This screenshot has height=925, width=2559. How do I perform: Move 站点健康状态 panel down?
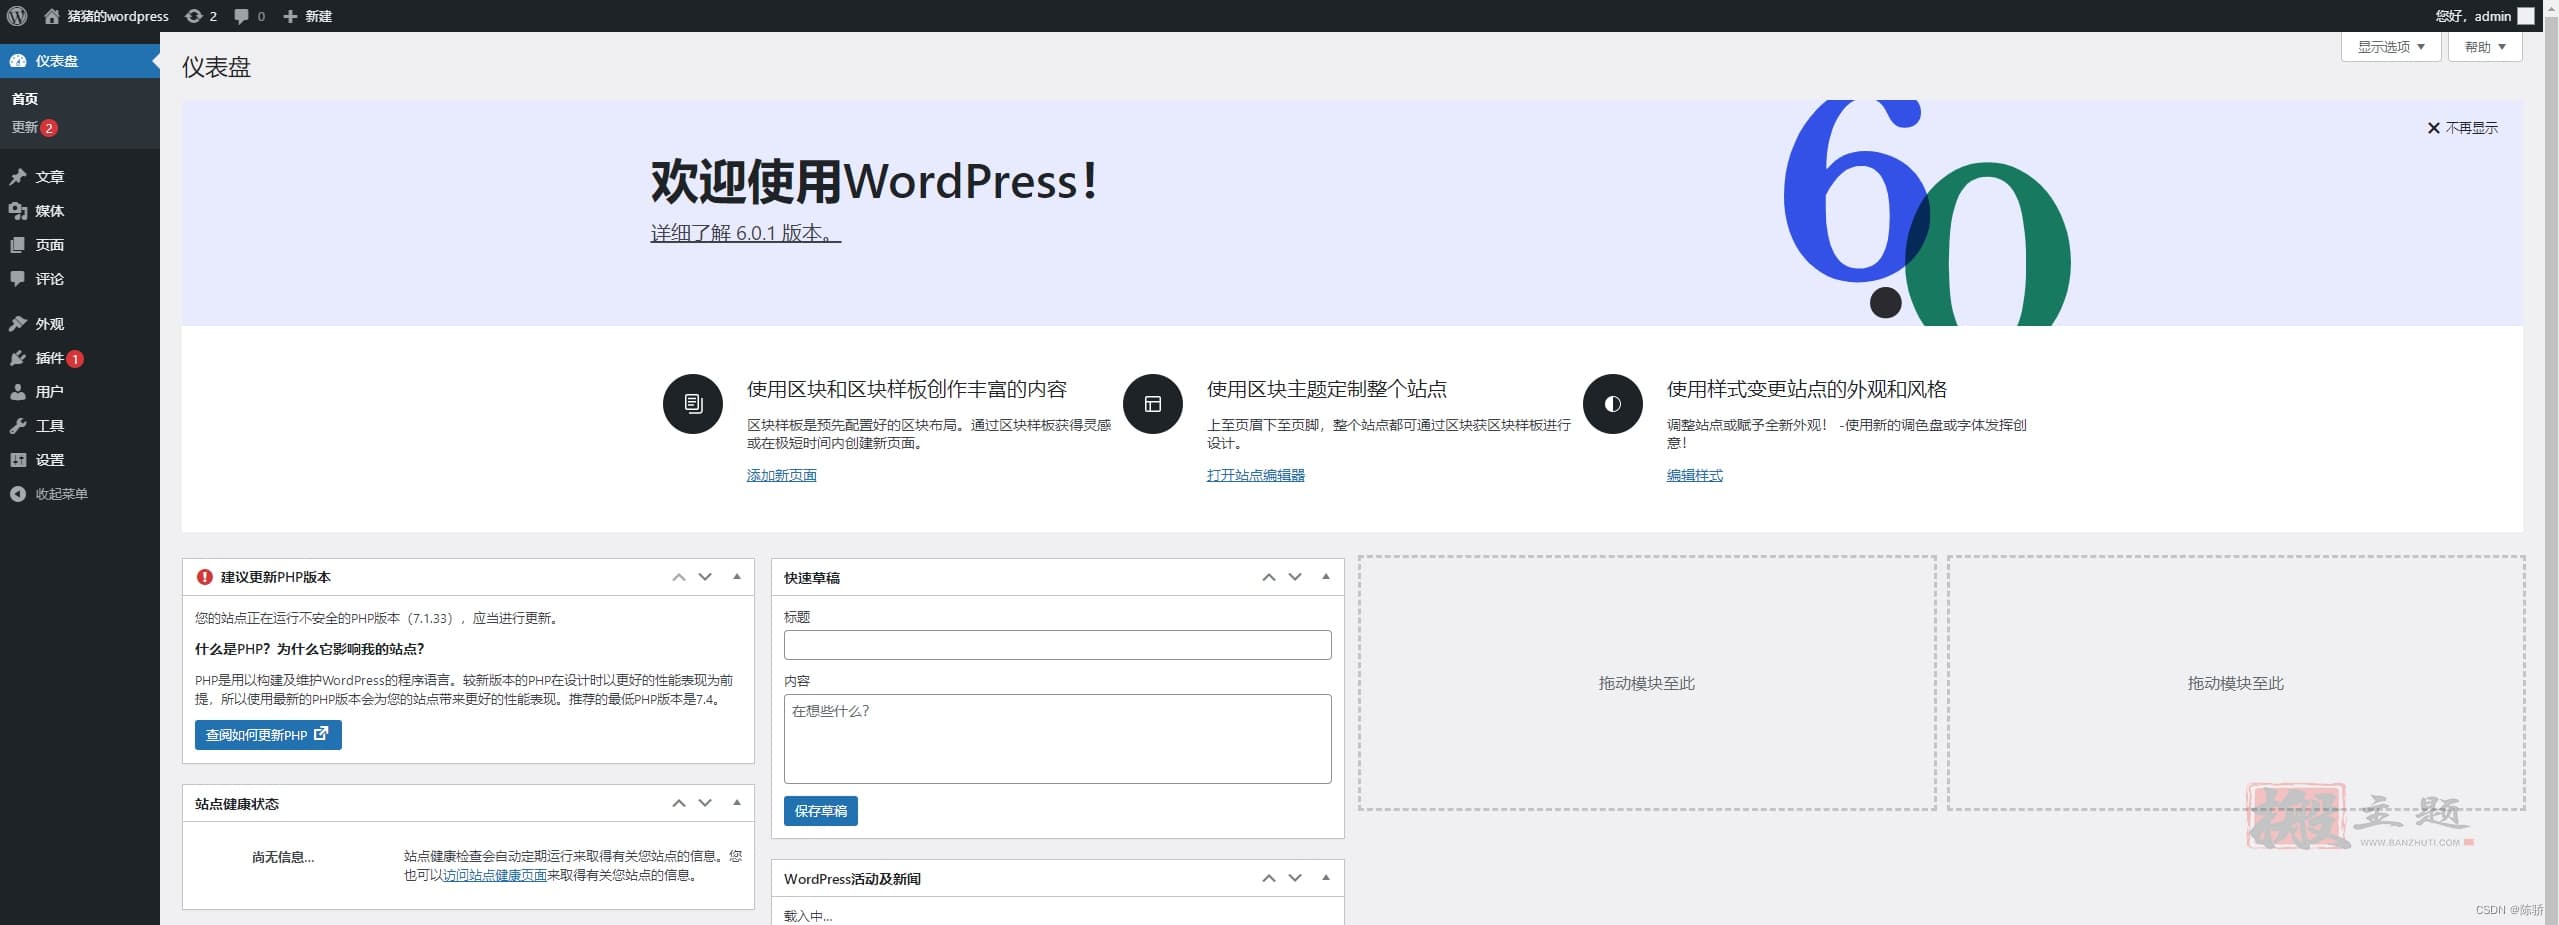click(x=705, y=803)
